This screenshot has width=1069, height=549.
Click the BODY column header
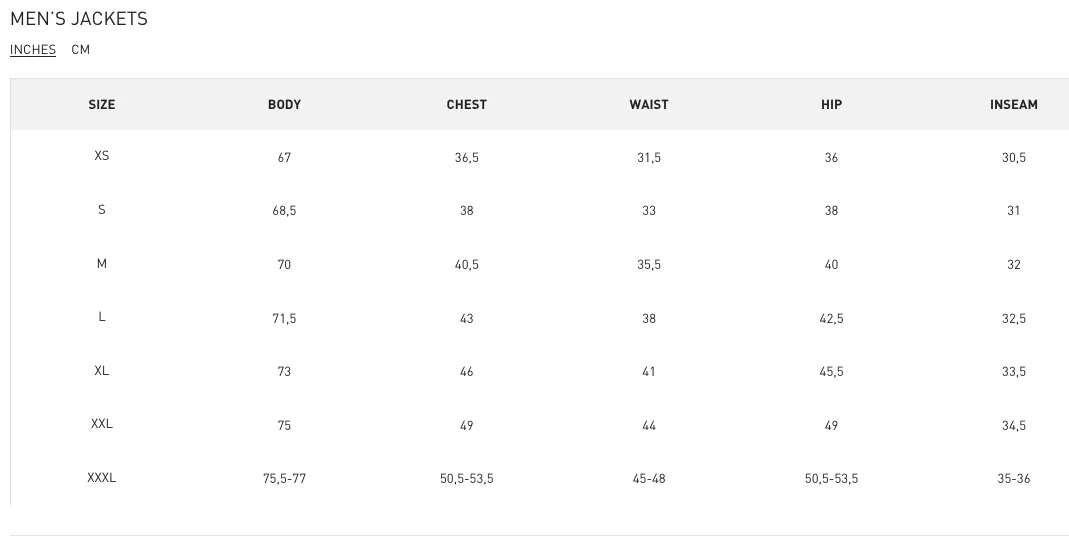point(284,104)
